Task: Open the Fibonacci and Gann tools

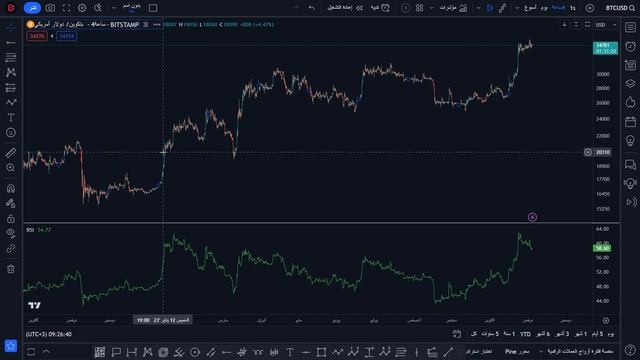Action: click(11, 57)
